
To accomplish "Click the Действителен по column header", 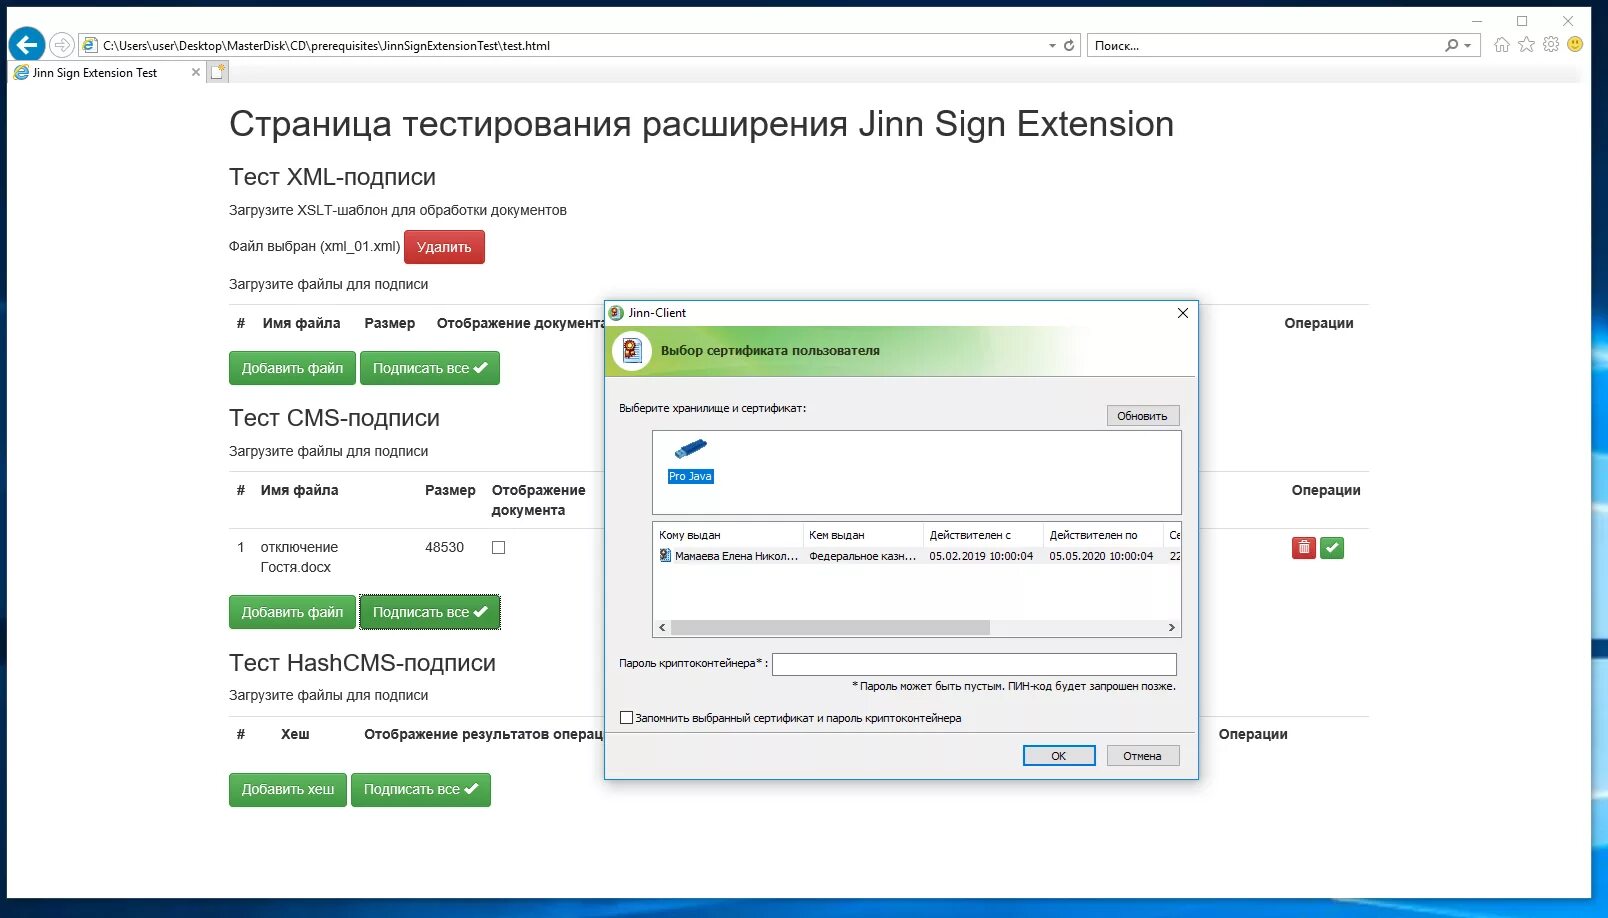I will pos(1103,535).
